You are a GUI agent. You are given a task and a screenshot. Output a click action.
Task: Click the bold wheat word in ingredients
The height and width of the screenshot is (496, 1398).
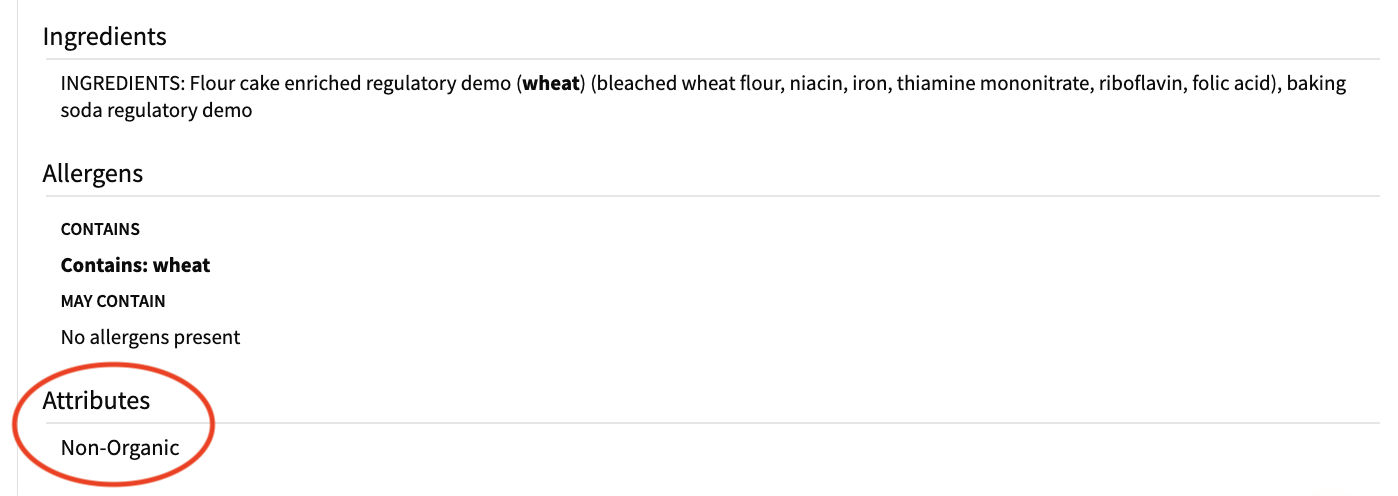[x=552, y=84]
